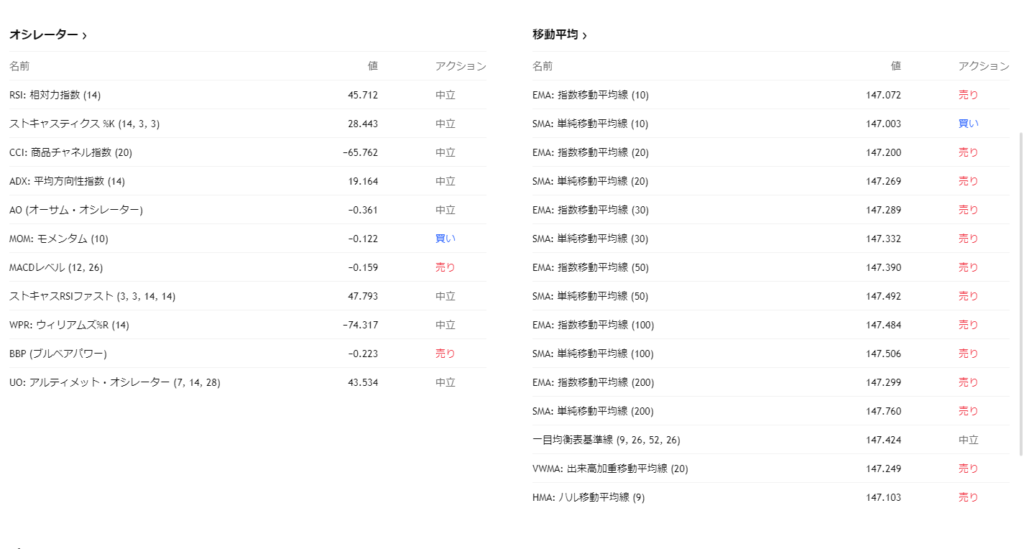Image resolution: width=1024 pixels, height=549 pixels.
Task: Click the SMA (200) value 147.760
Action: (883, 411)
